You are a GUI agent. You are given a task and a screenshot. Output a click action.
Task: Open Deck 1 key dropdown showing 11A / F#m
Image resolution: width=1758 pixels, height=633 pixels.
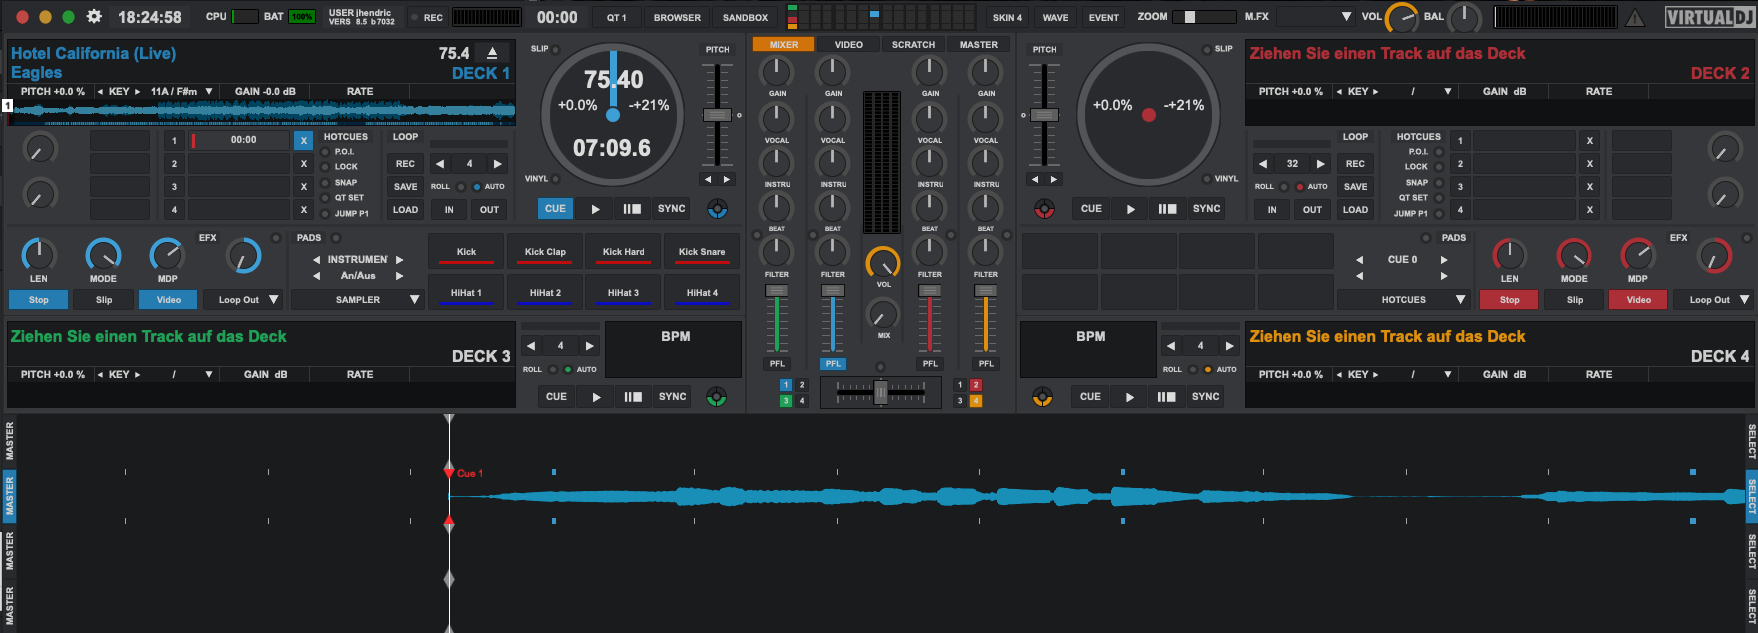tap(209, 91)
